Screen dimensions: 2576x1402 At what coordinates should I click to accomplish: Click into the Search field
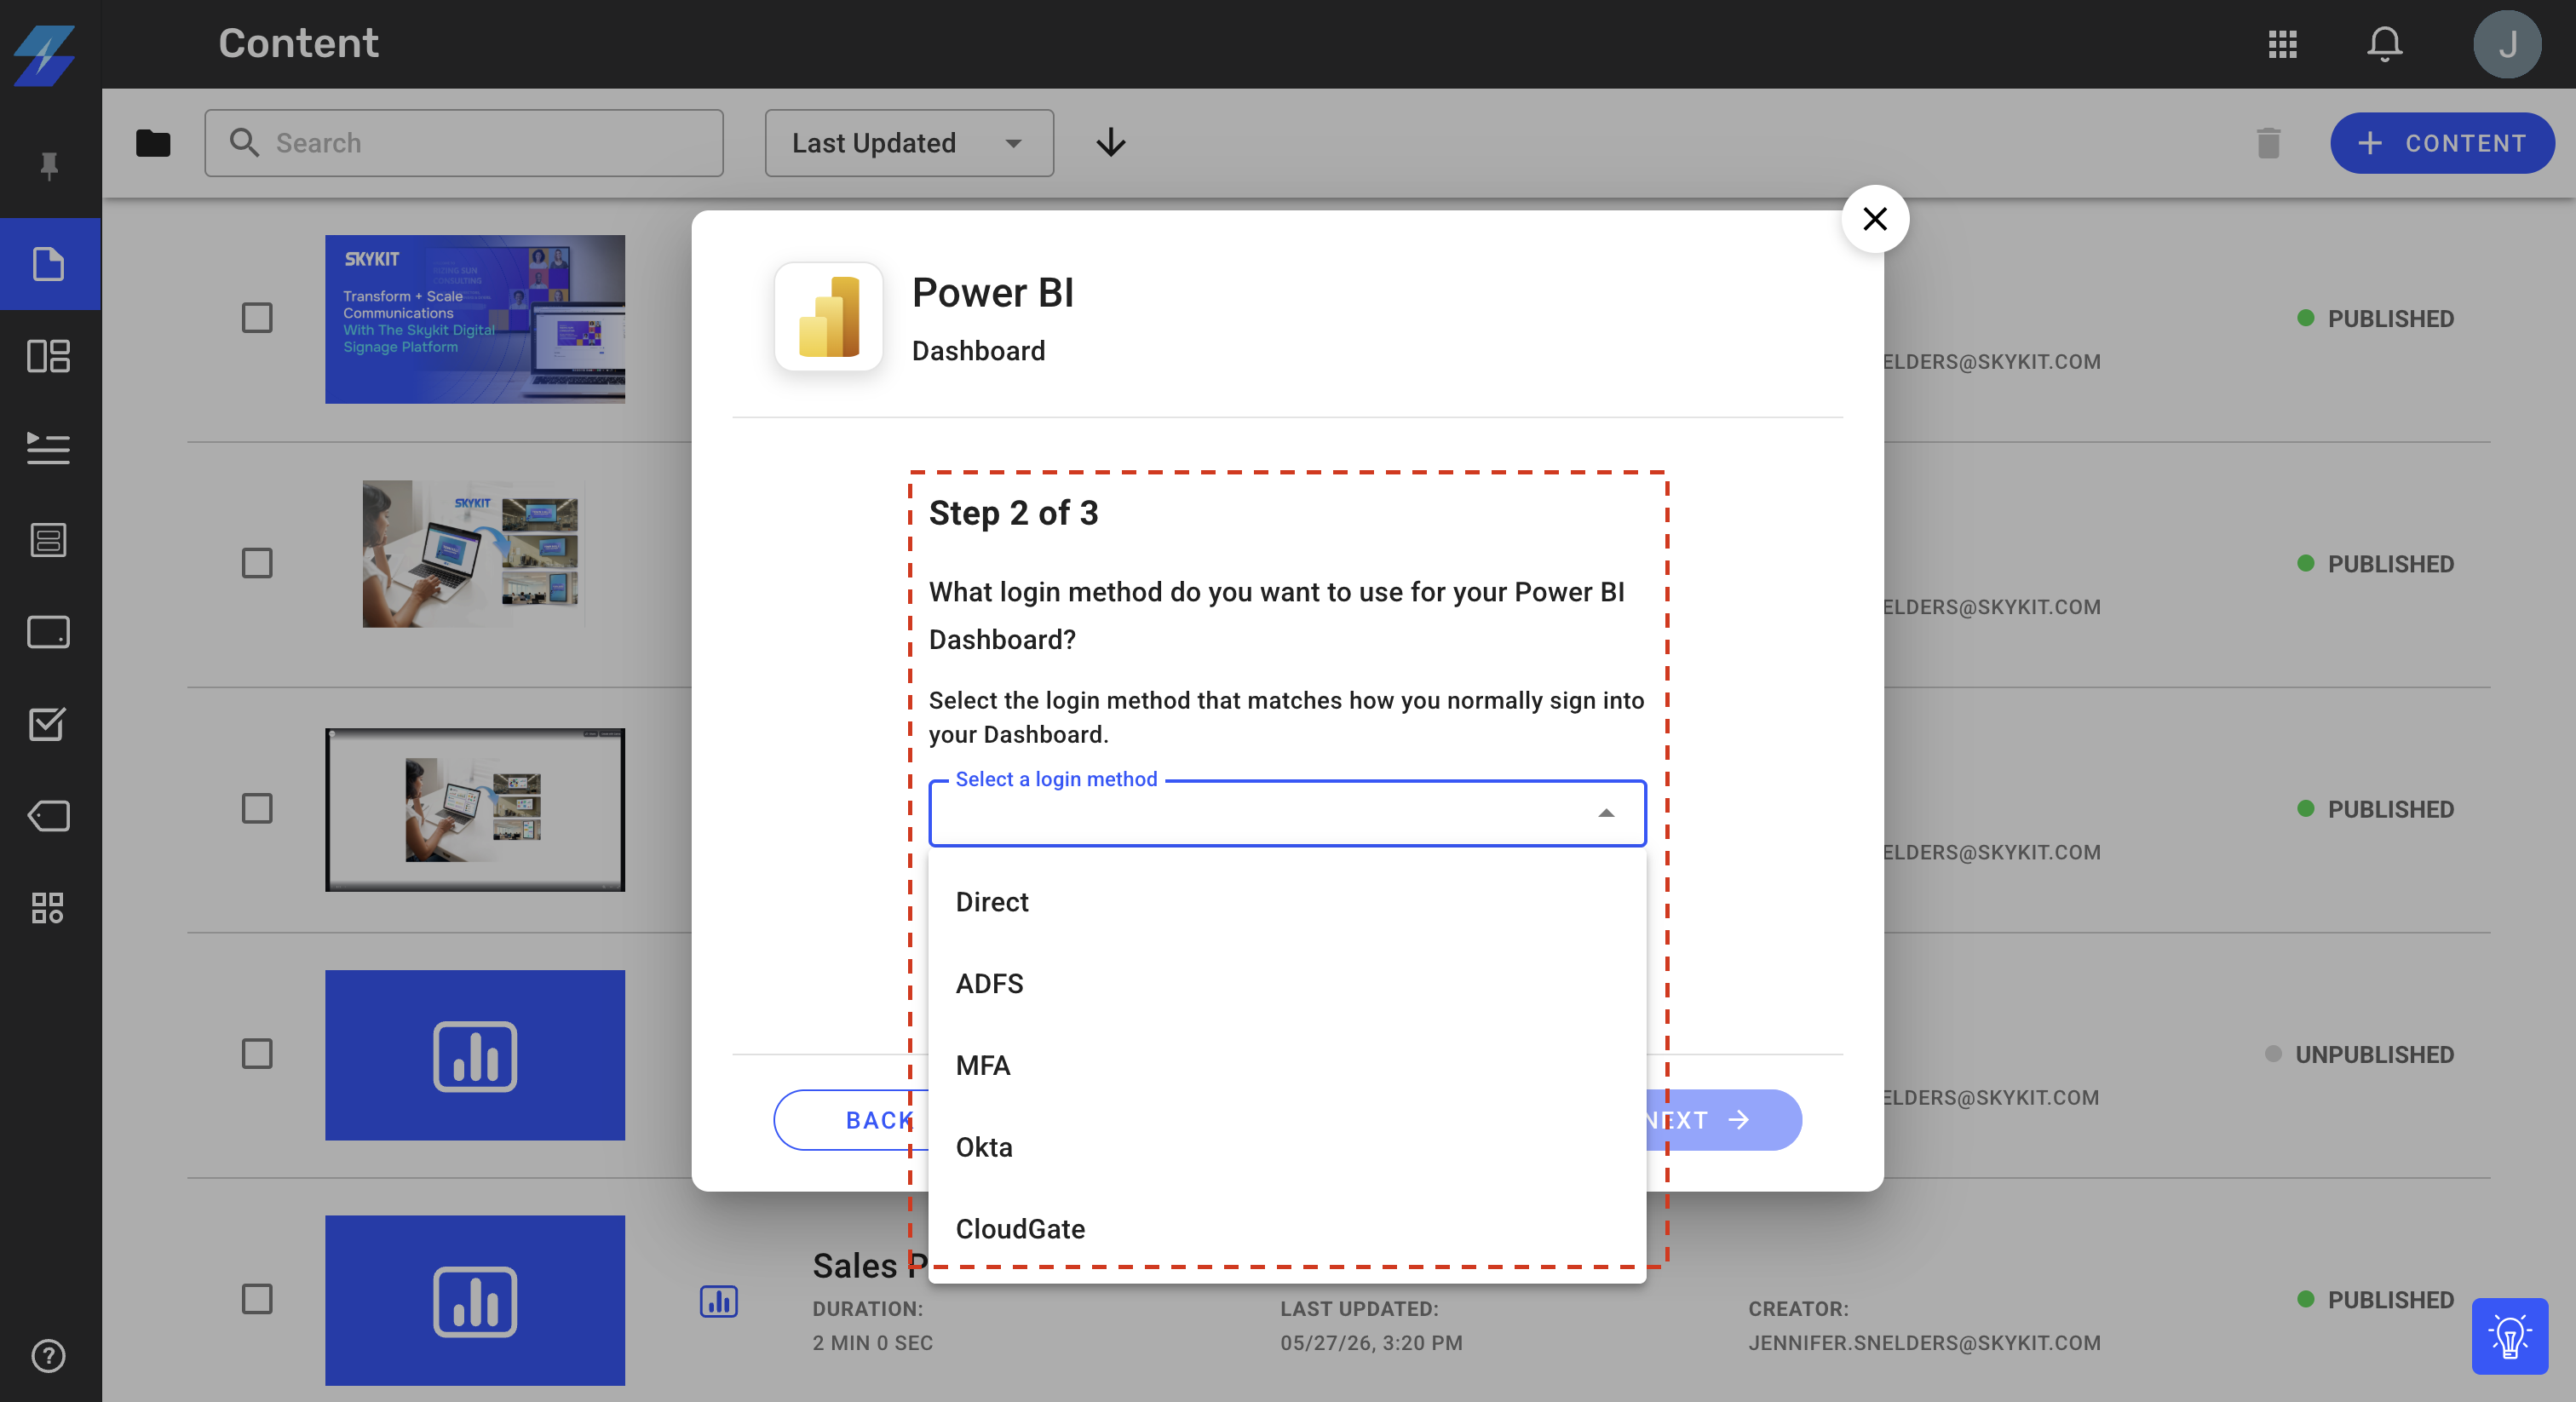pyautogui.click(x=464, y=143)
